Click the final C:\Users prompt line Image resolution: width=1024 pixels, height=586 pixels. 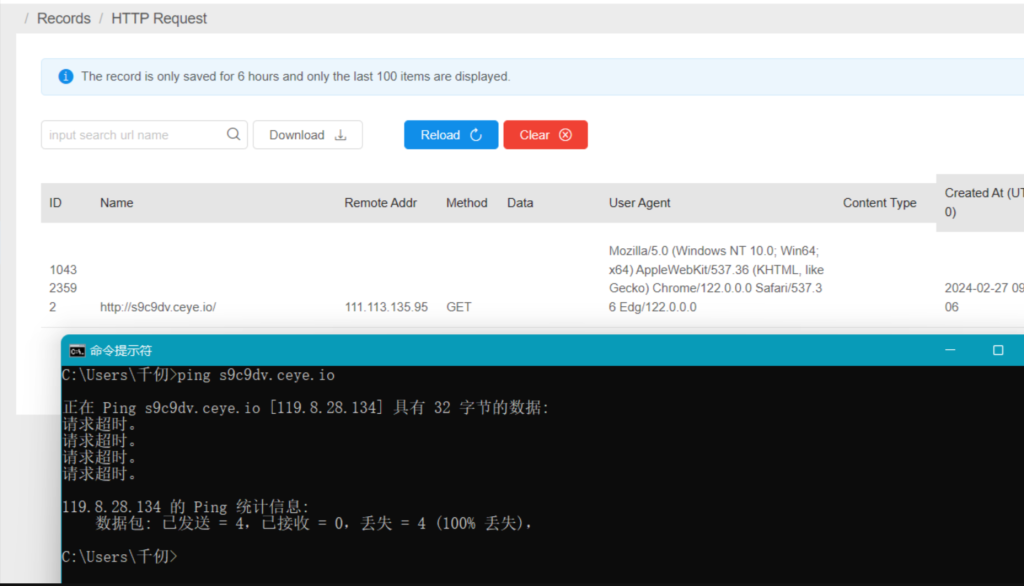[120, 557]
